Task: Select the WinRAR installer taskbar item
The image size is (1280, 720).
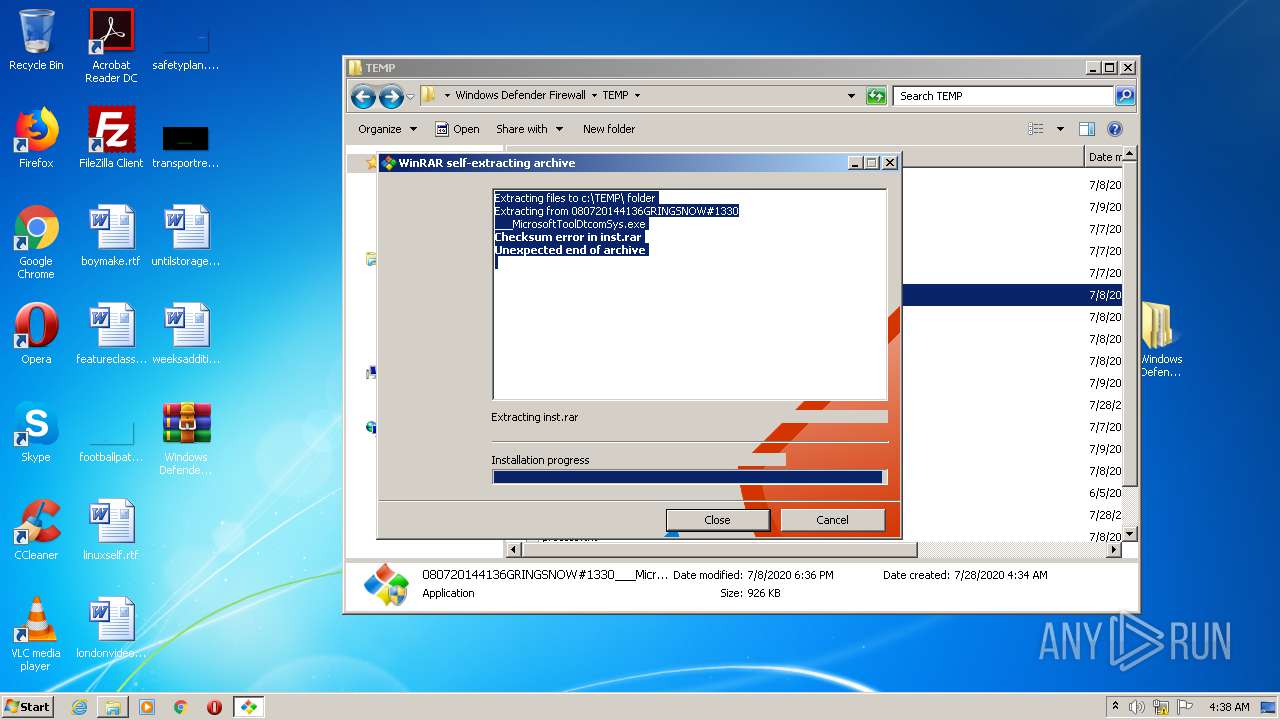Action: pyautogui.click(x=248, y=707)
